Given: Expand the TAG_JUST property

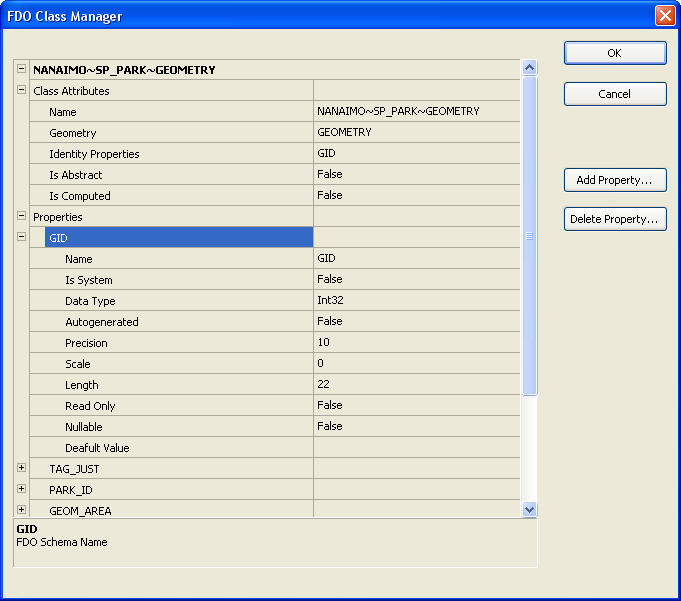Looking at the screenshot, I should [x=21, y=468].
